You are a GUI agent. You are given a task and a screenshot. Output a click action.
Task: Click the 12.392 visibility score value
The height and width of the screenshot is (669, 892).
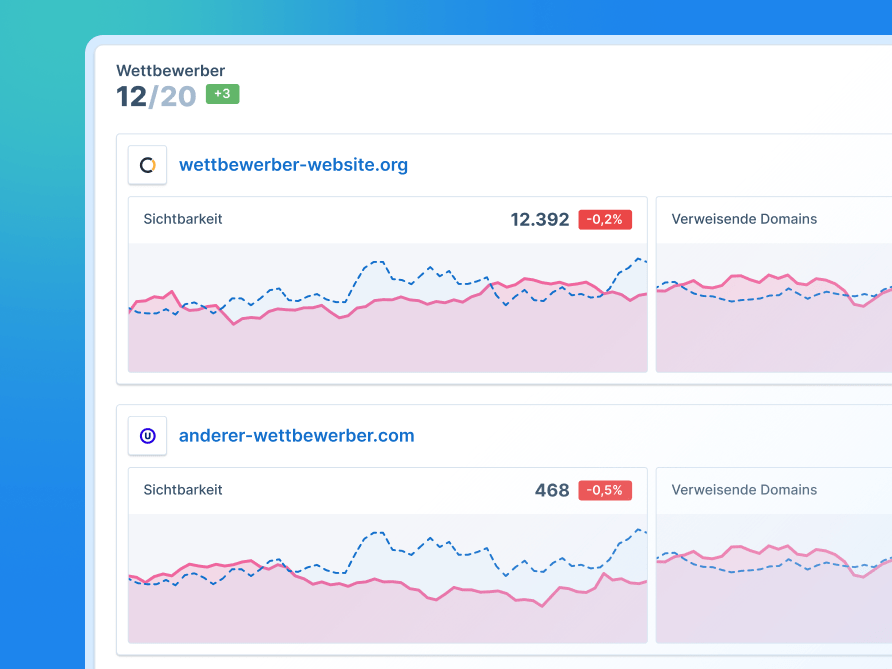pyautogui.click(x=540, y=219)
